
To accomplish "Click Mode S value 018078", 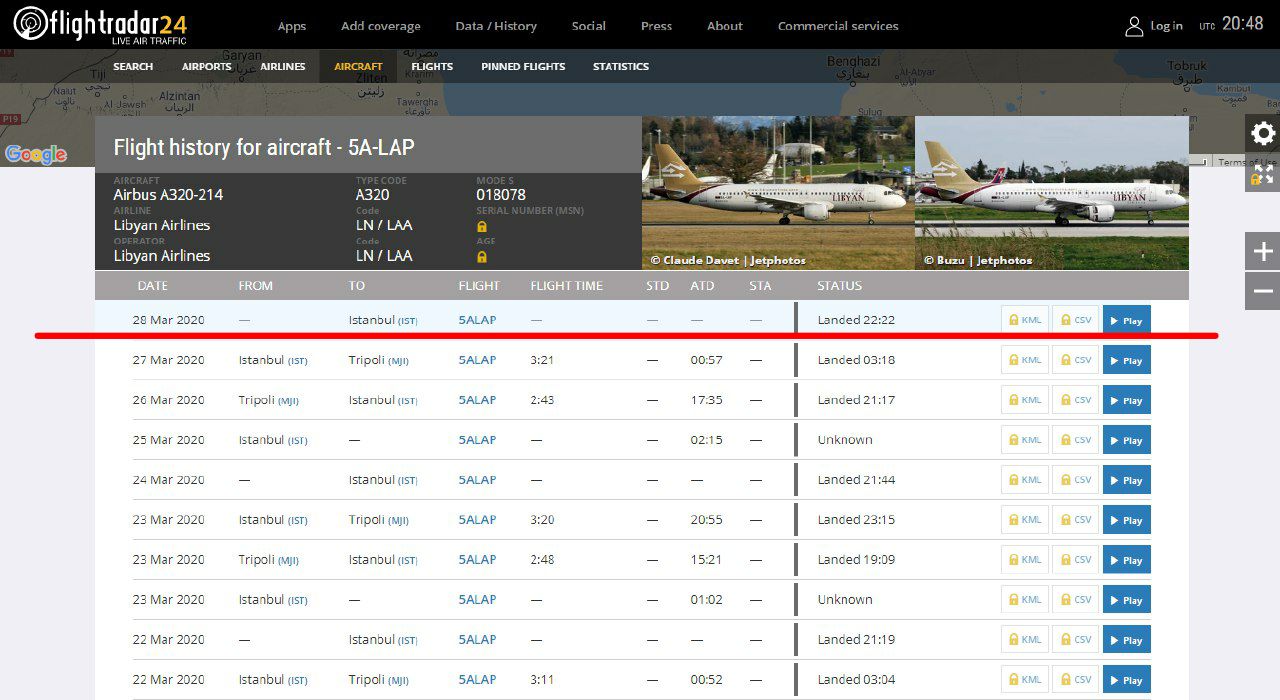I will click(x=501, y=195).
